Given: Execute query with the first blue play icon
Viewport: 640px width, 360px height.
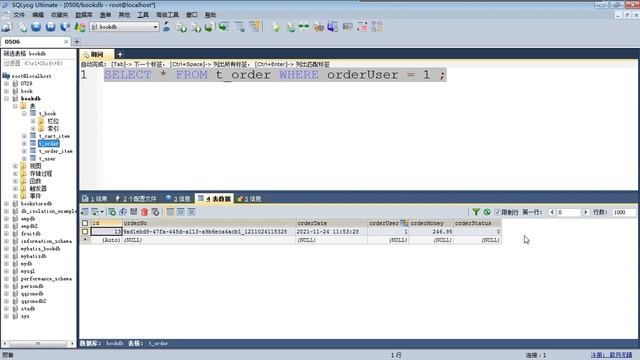Looking at the screenshot, I should pyautogui.click(x=36, y=27).
